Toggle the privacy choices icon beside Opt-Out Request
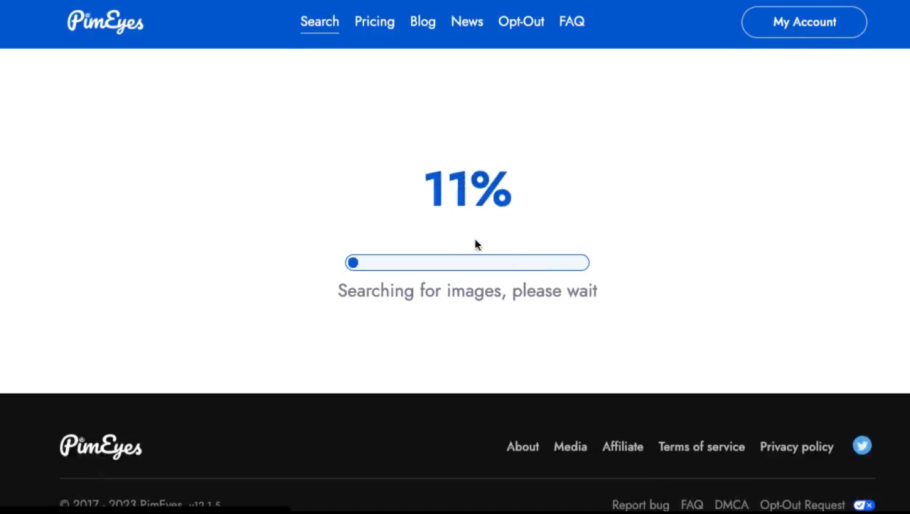The width and height of the screenshot is (910, 514). coord(864,505)
